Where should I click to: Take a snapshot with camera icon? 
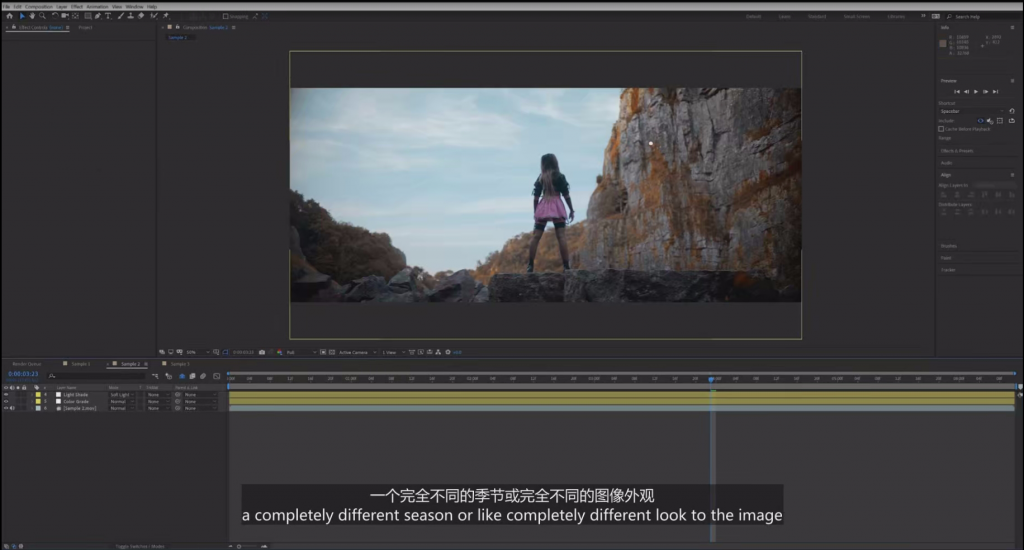click(262, 352)
